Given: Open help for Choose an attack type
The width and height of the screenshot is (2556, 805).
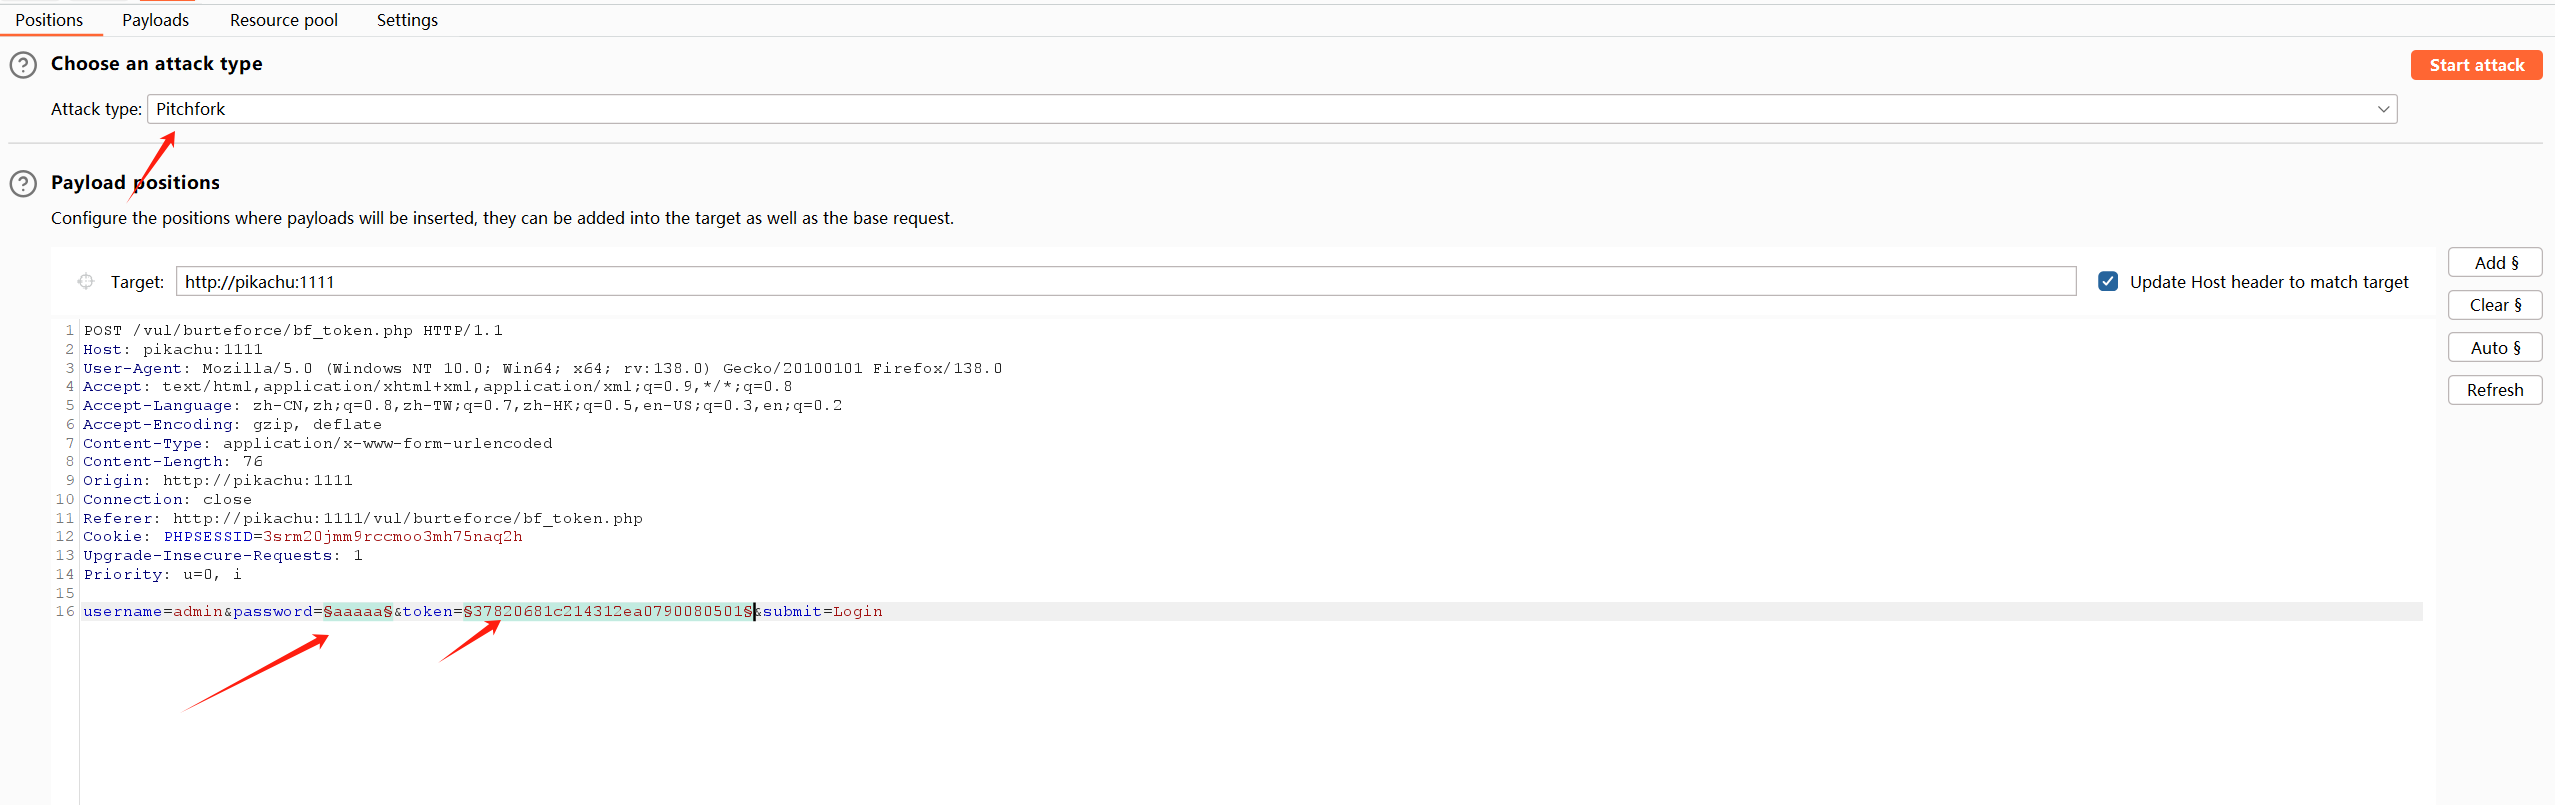Looking at the screenshot, I should tap(23, 65).
